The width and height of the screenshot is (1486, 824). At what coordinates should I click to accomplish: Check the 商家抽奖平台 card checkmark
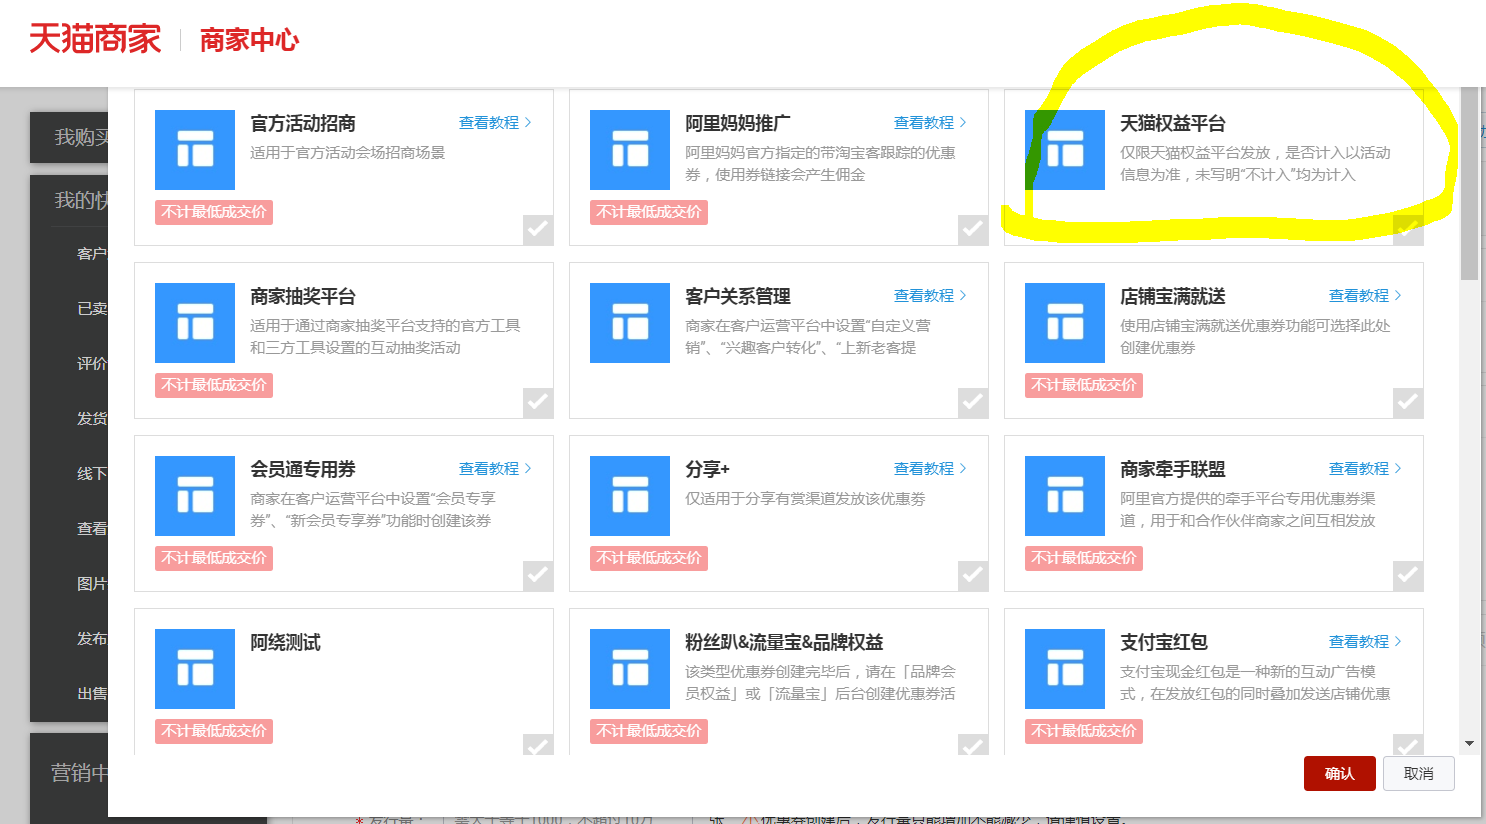[538, 403]
